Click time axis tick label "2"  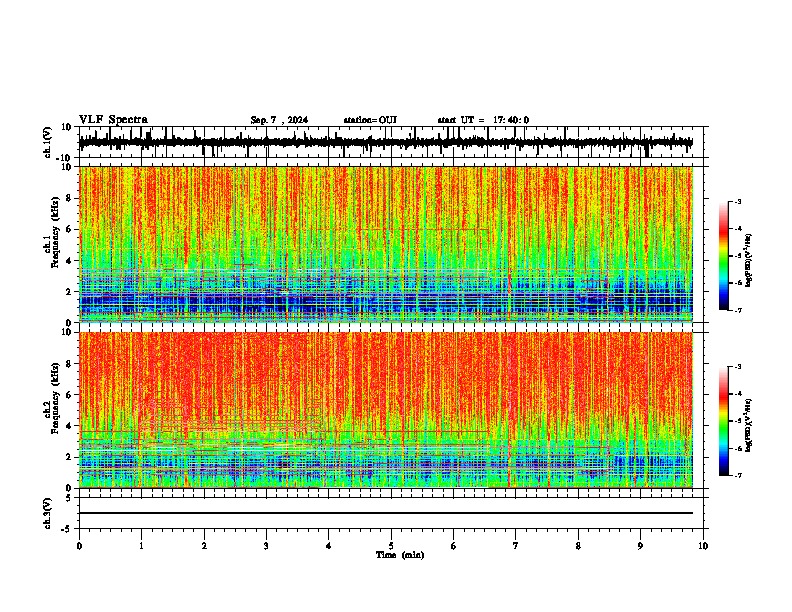coord(204,546)
